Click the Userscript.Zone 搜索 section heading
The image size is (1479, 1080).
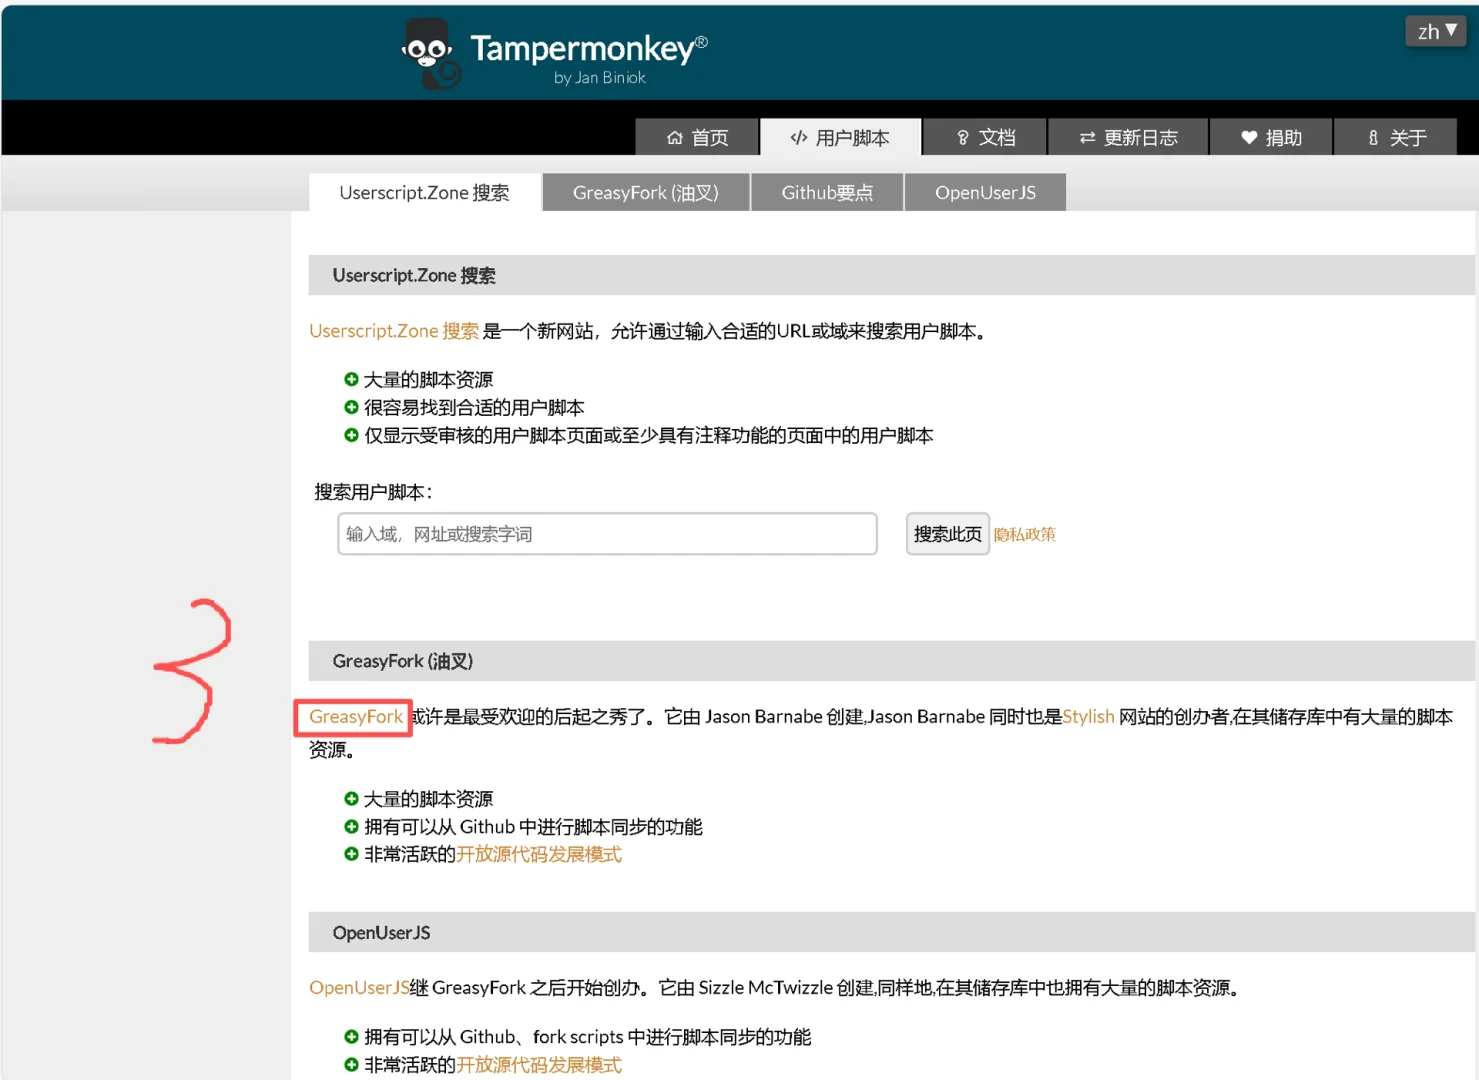[x=414, y=275]
